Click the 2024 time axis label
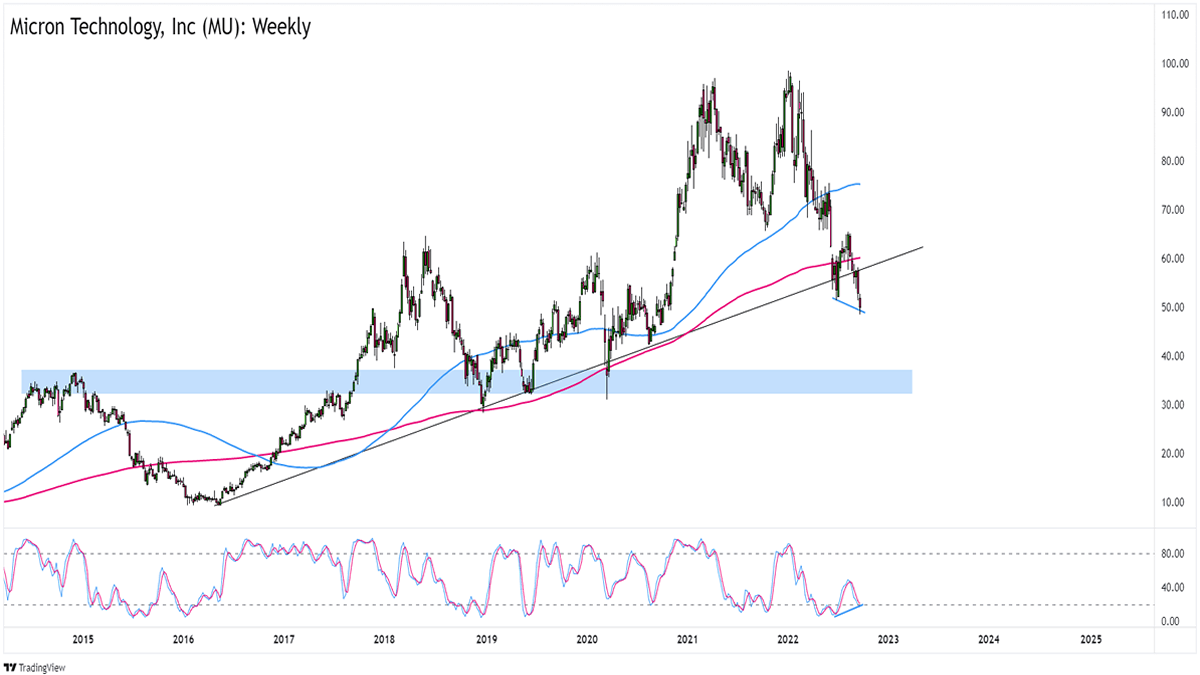This screenshot has height=675, width=1200. tap(989, 639)
